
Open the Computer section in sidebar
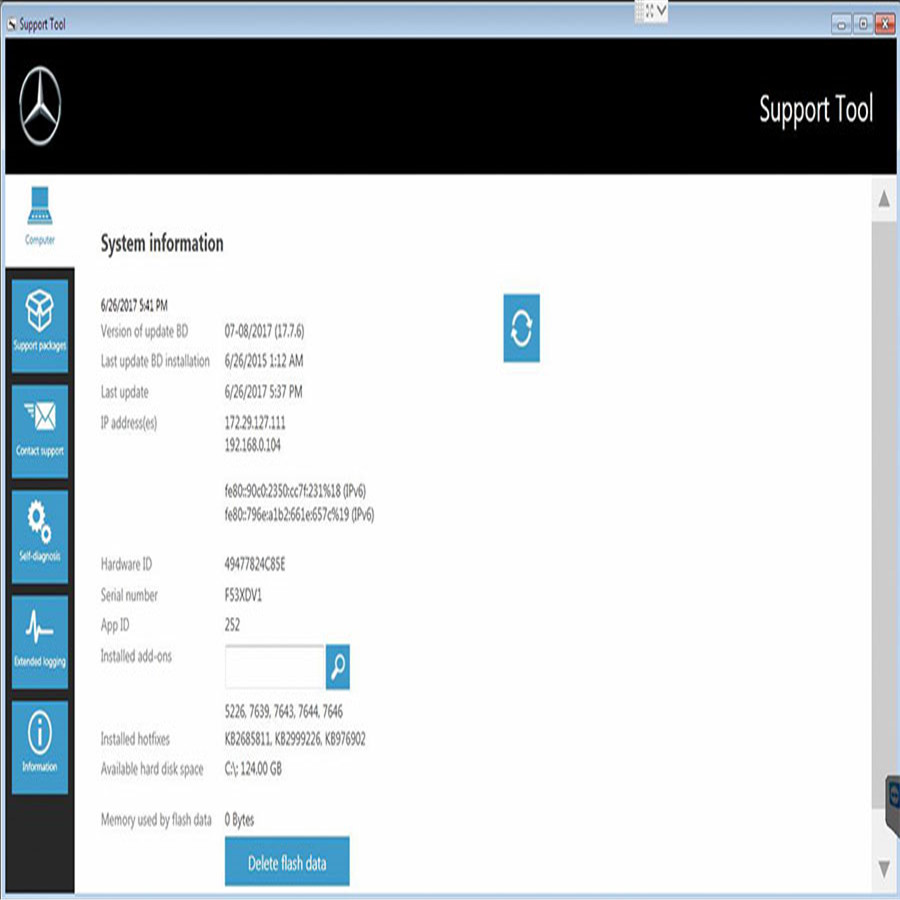click(x=40, y=215)
